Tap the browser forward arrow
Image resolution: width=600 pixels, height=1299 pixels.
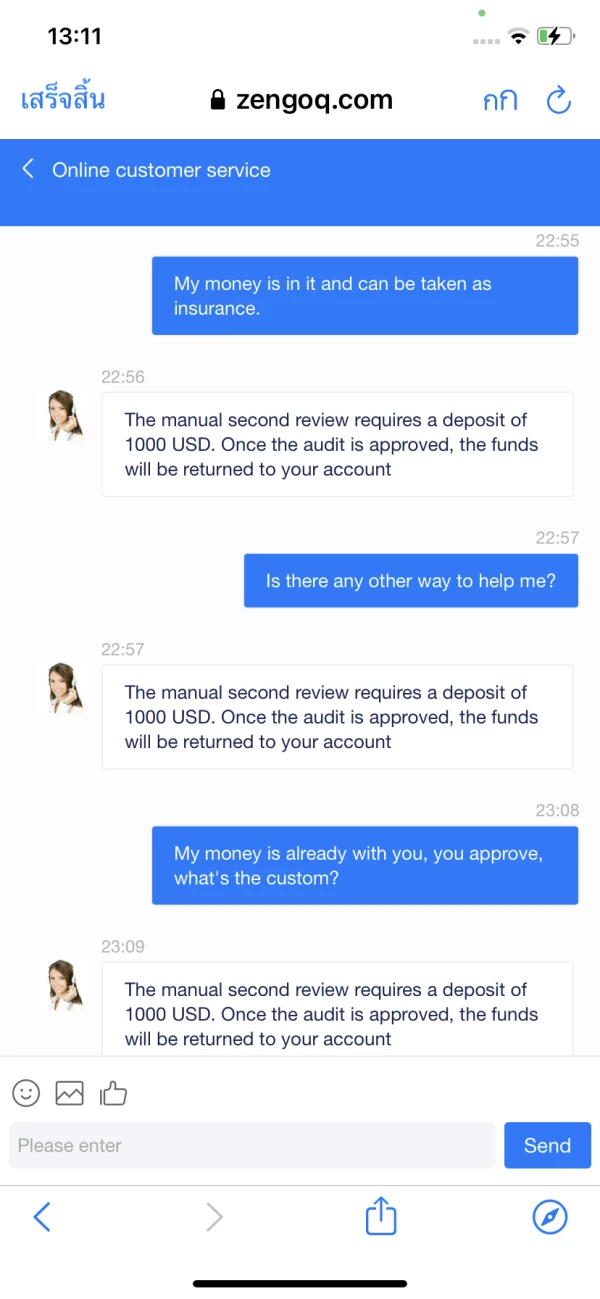click(x=214, y=1216)
